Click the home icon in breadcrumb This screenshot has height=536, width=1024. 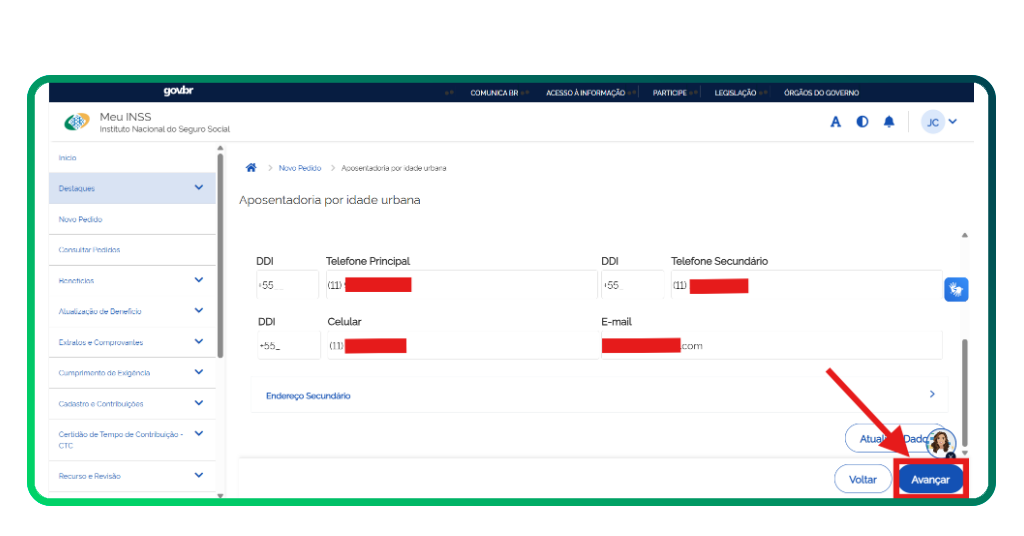click(251, 168)
